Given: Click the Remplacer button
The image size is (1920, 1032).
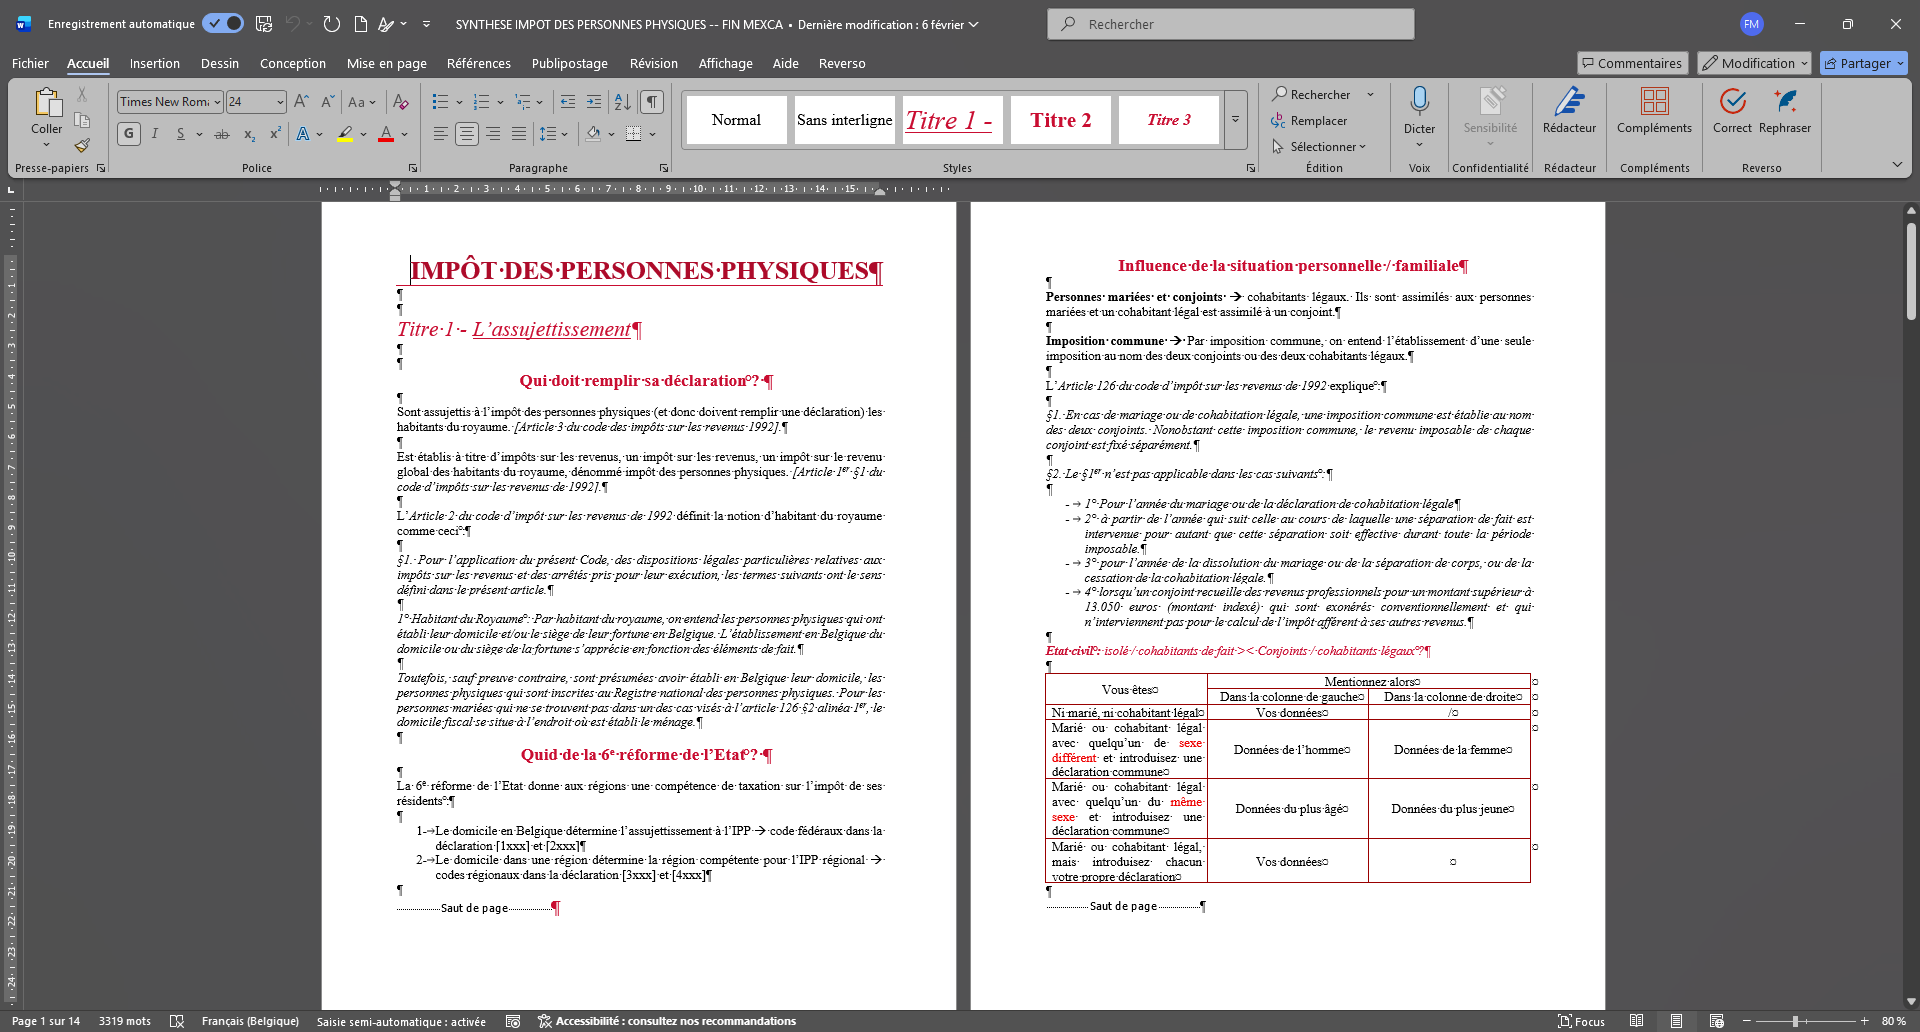Looking at the screenshot, I should coord(1309,121).
